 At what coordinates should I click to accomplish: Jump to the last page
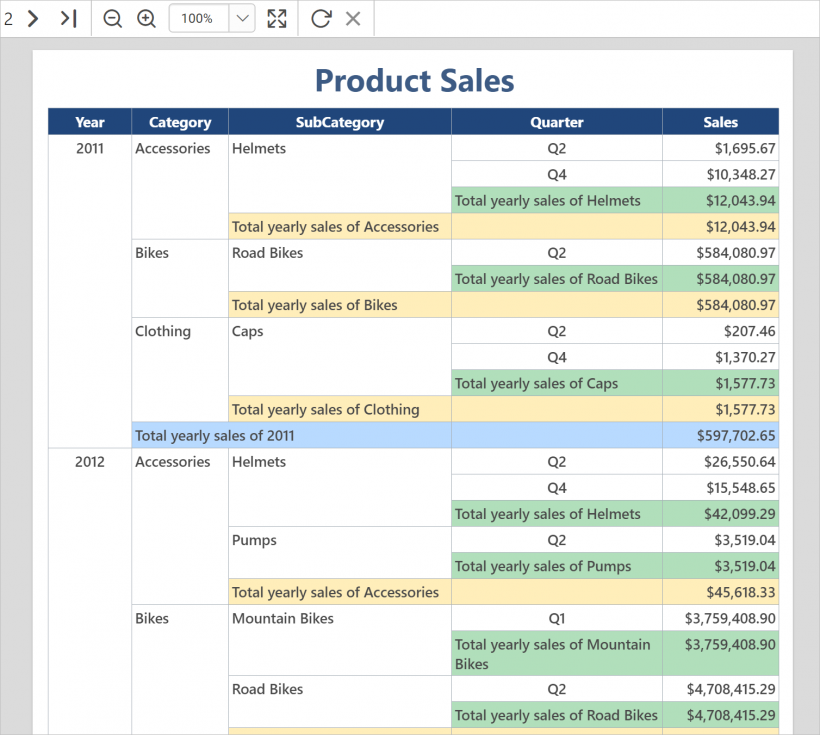[x=68, y=18]
